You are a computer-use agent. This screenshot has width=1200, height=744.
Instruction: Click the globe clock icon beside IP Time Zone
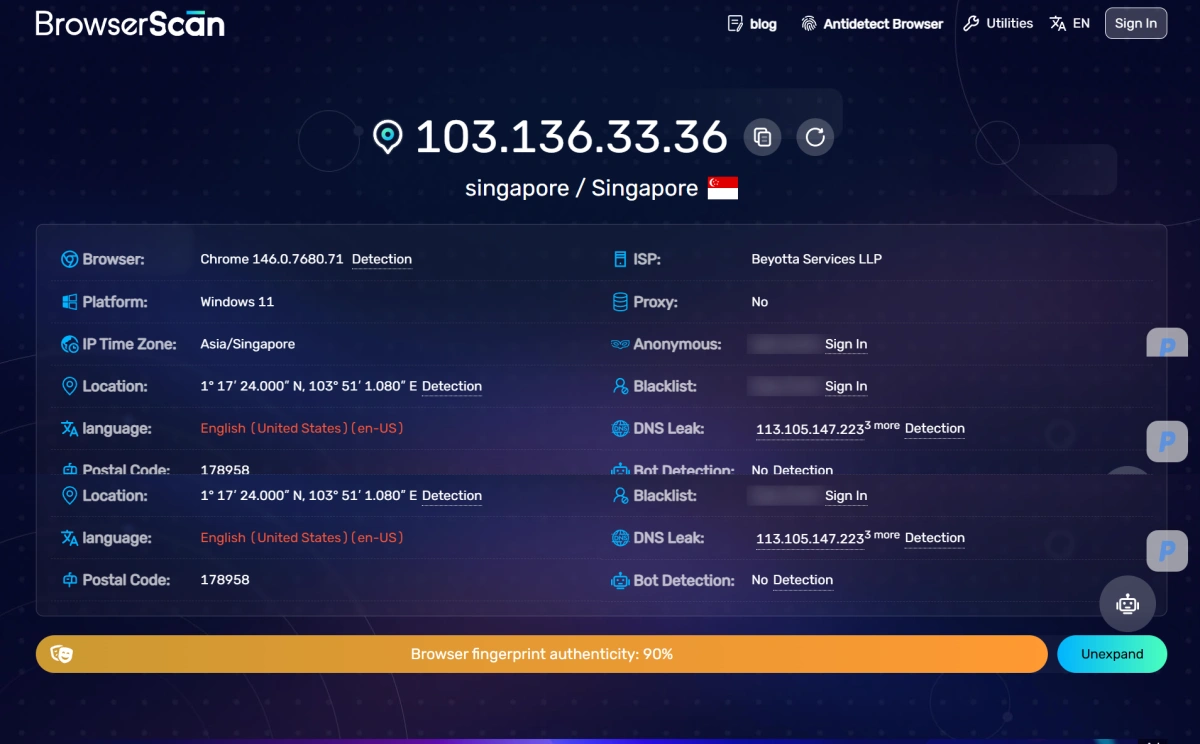(x=70, y=344)
